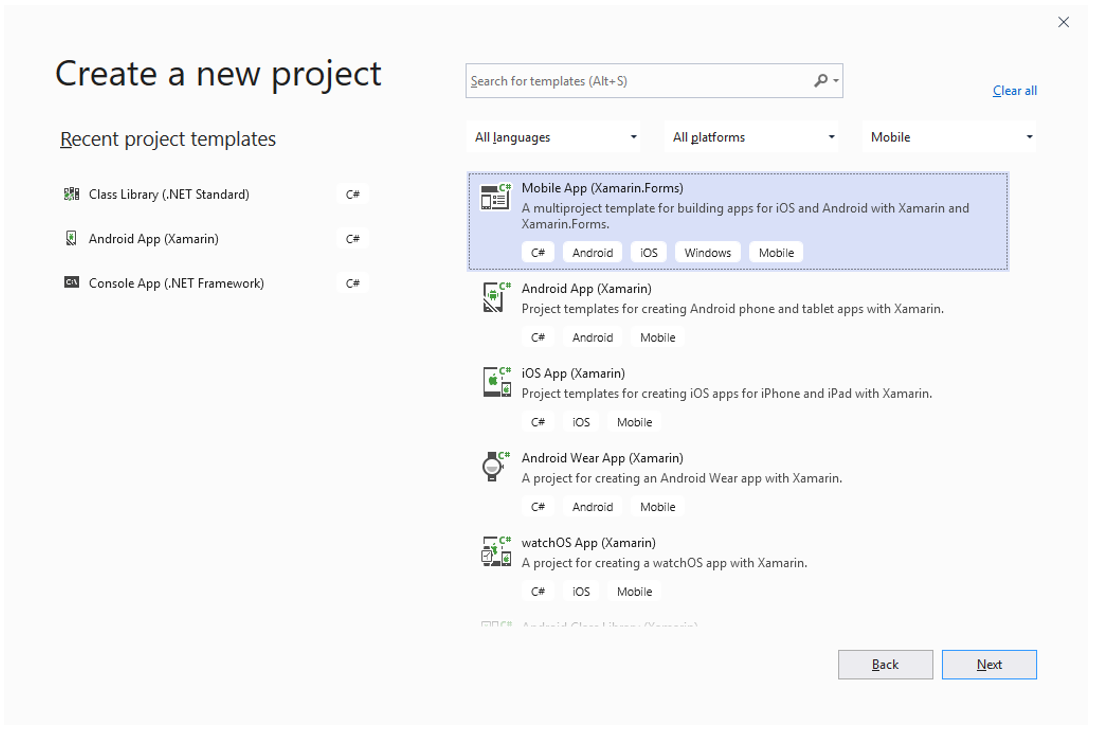Click the C# tag beside Console App (.NET Framework)
This screenshot has width=1093, height=731.
[x=353, y=283]
